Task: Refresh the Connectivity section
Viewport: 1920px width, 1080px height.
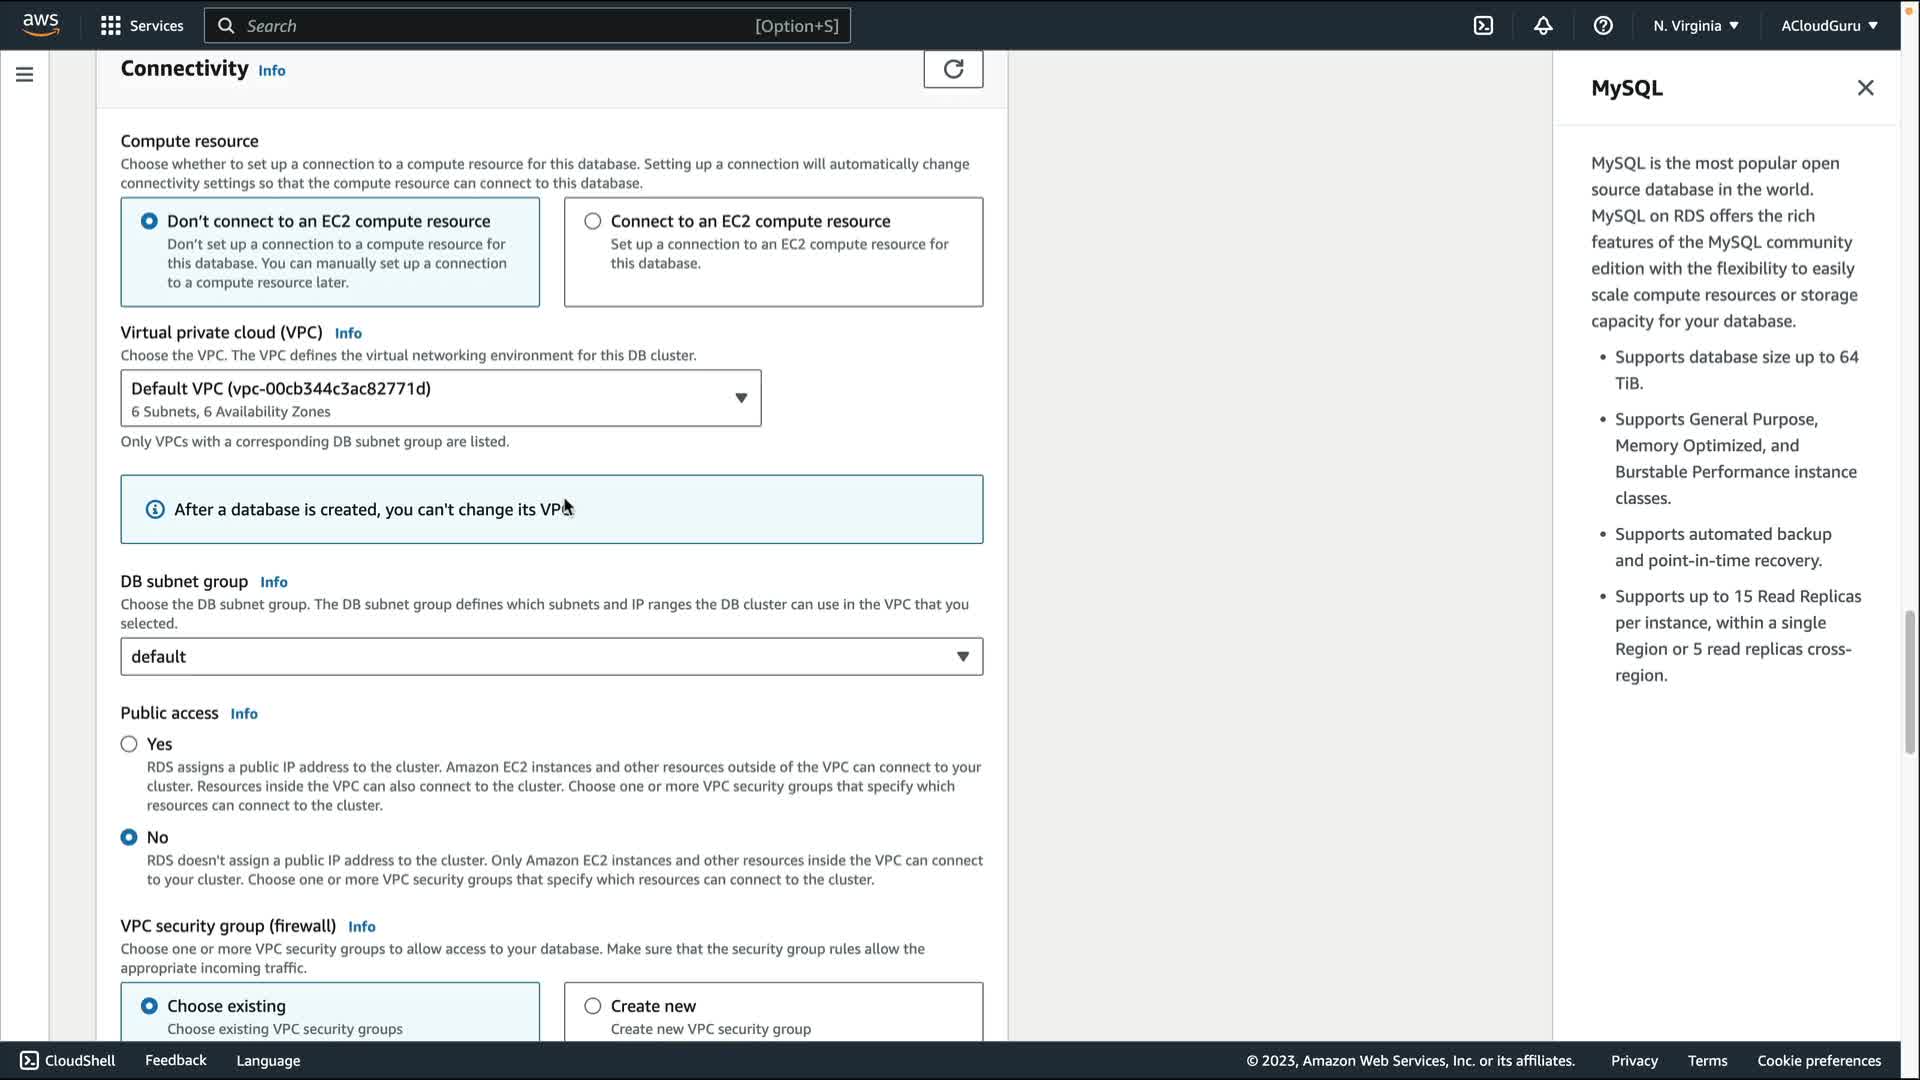Action: (x=953, y=69)
